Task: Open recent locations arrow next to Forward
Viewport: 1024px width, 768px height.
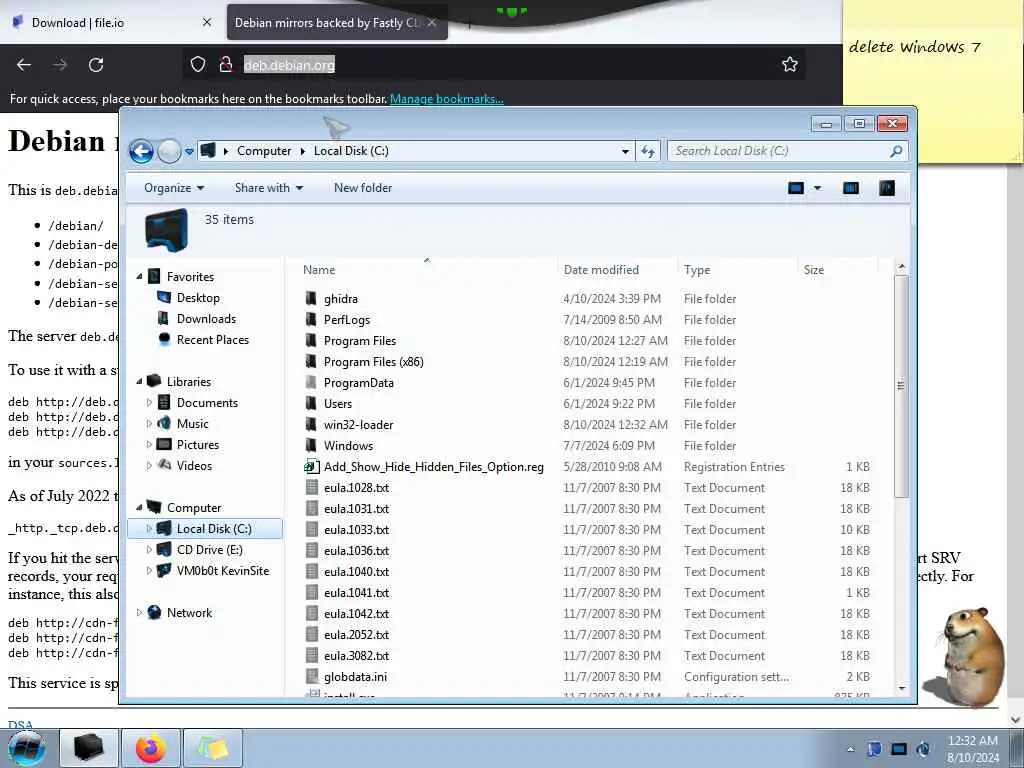Action: [189, 152]
